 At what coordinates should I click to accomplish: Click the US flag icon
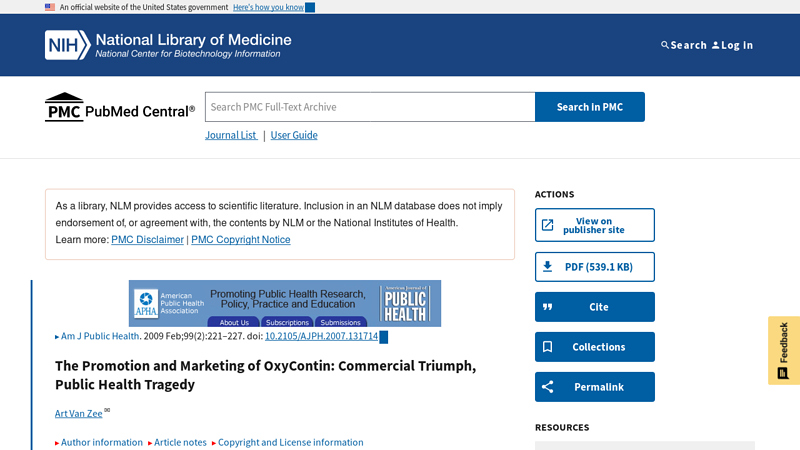[x=49, y=7]
